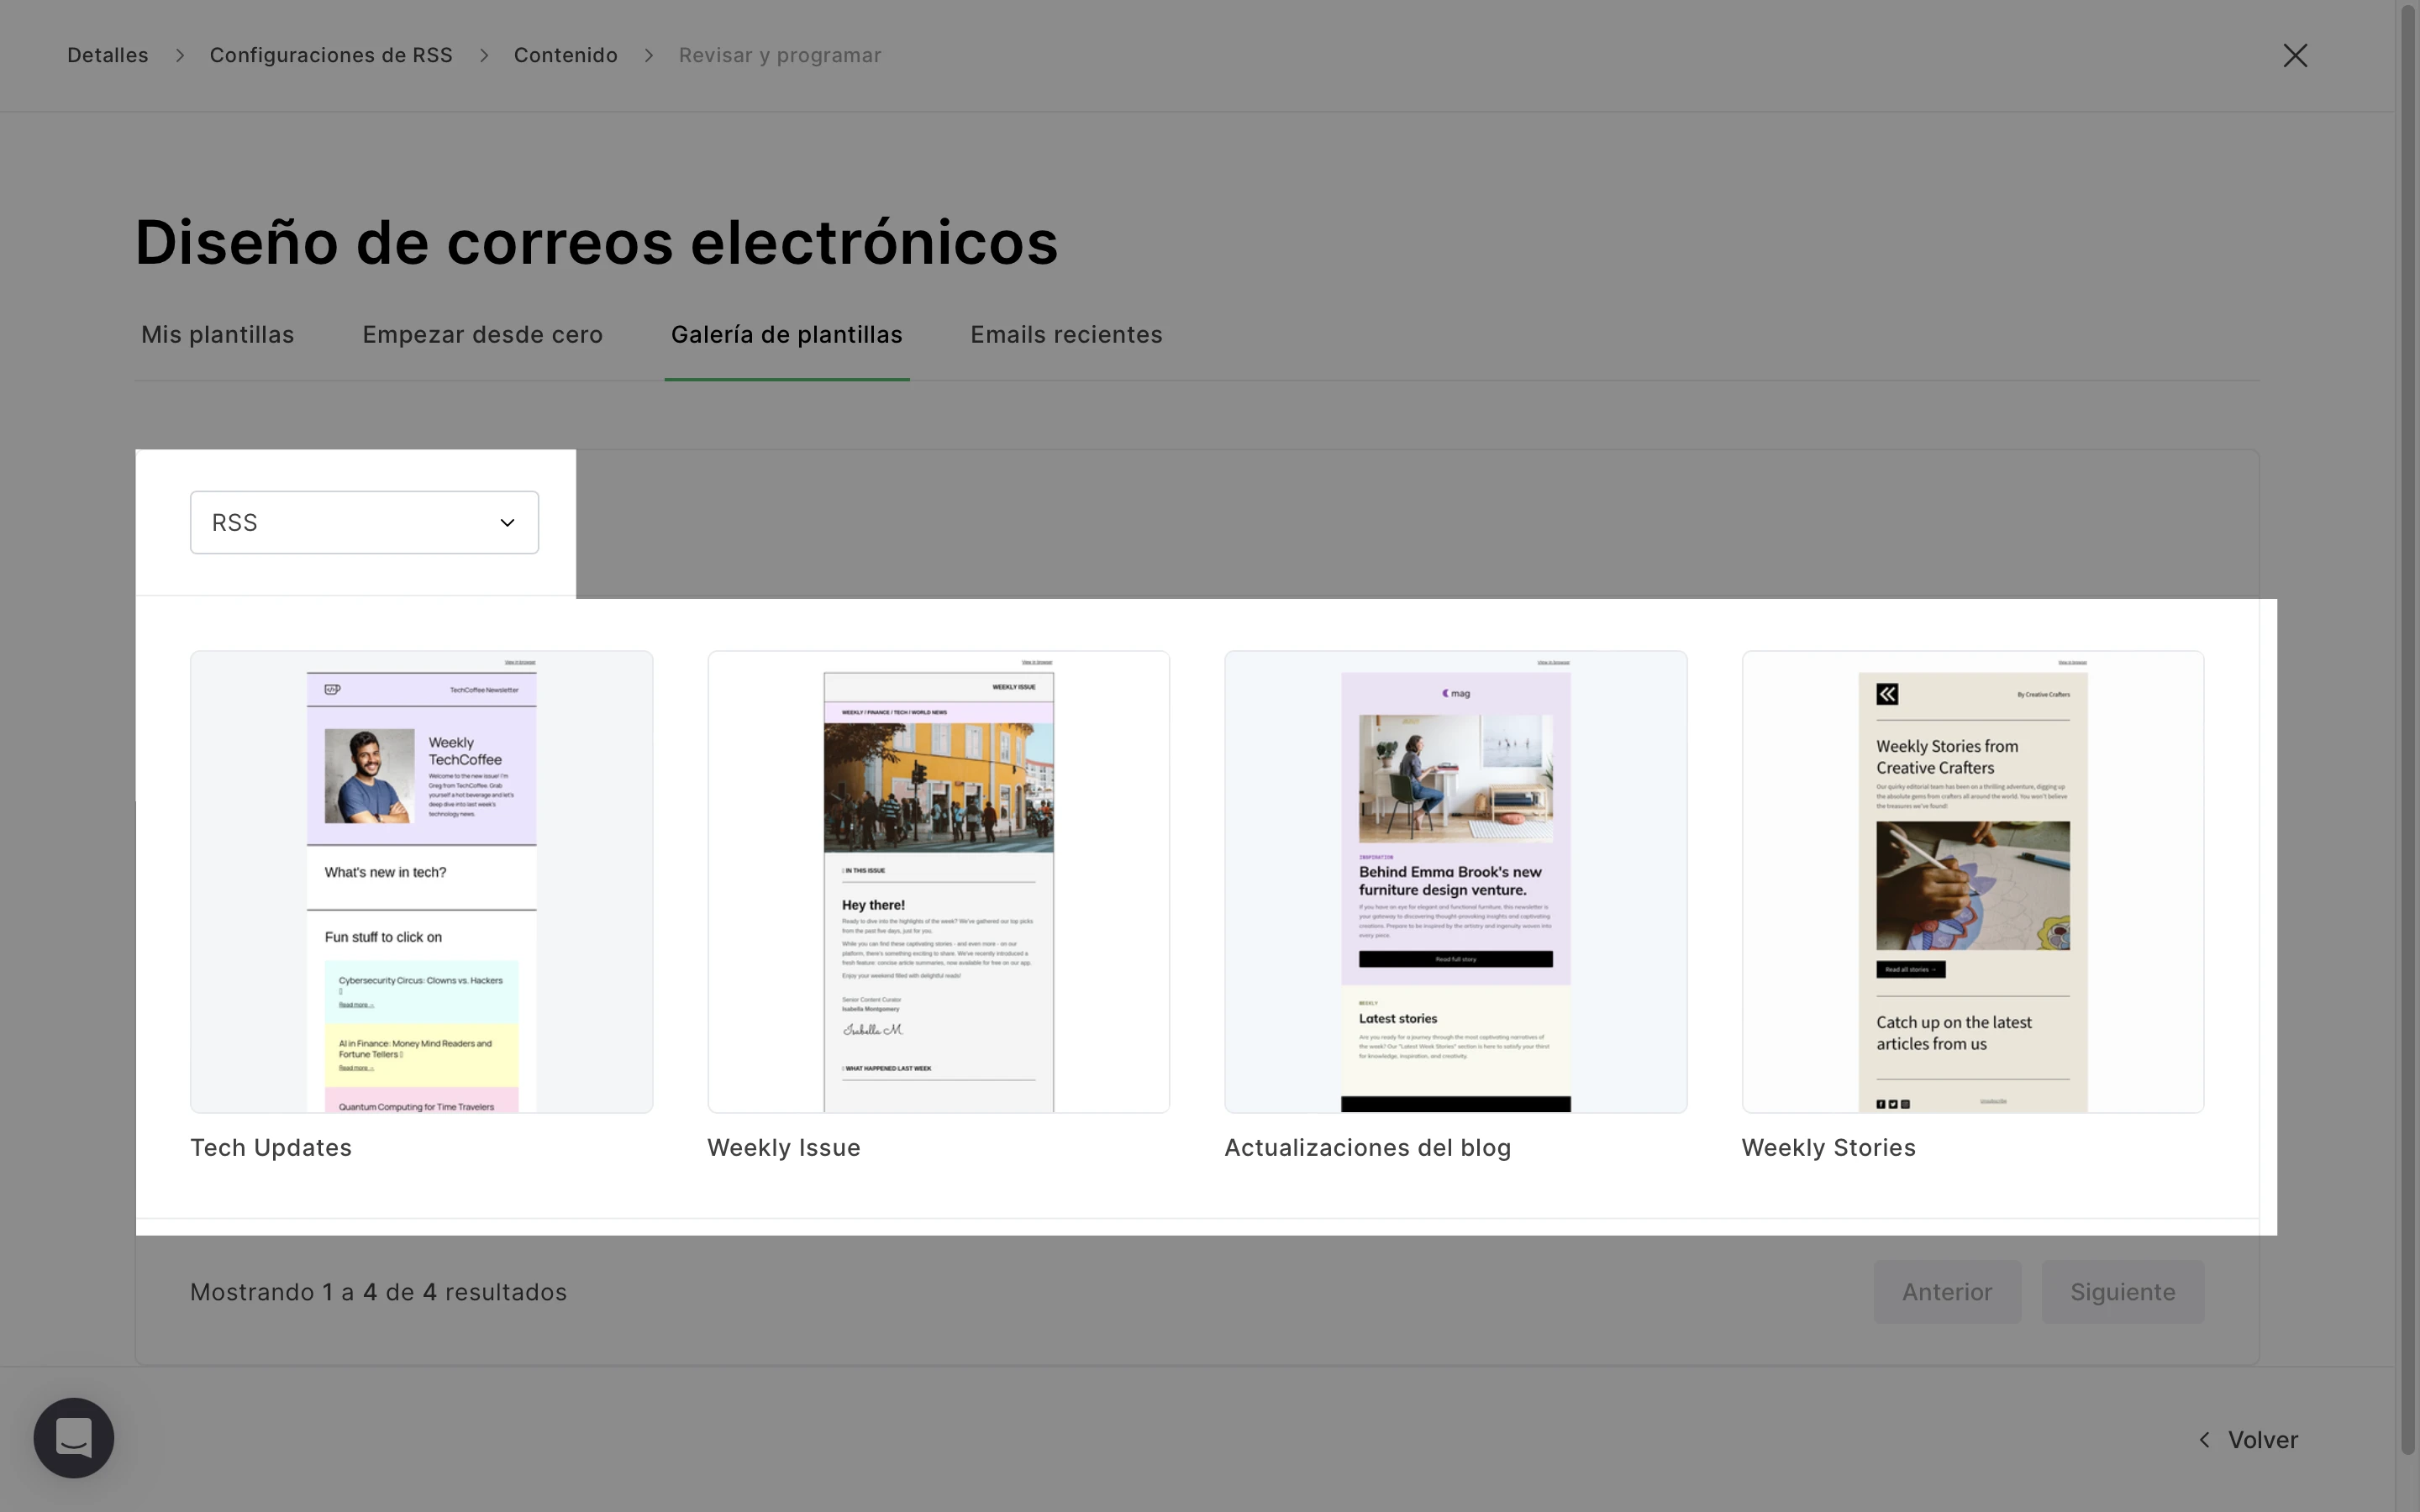Image resolution: width=2420 pixels, height=1512 pixels.
Task: Pick the Weekly Issue template thumbnail
Action: tap(938, 881)
